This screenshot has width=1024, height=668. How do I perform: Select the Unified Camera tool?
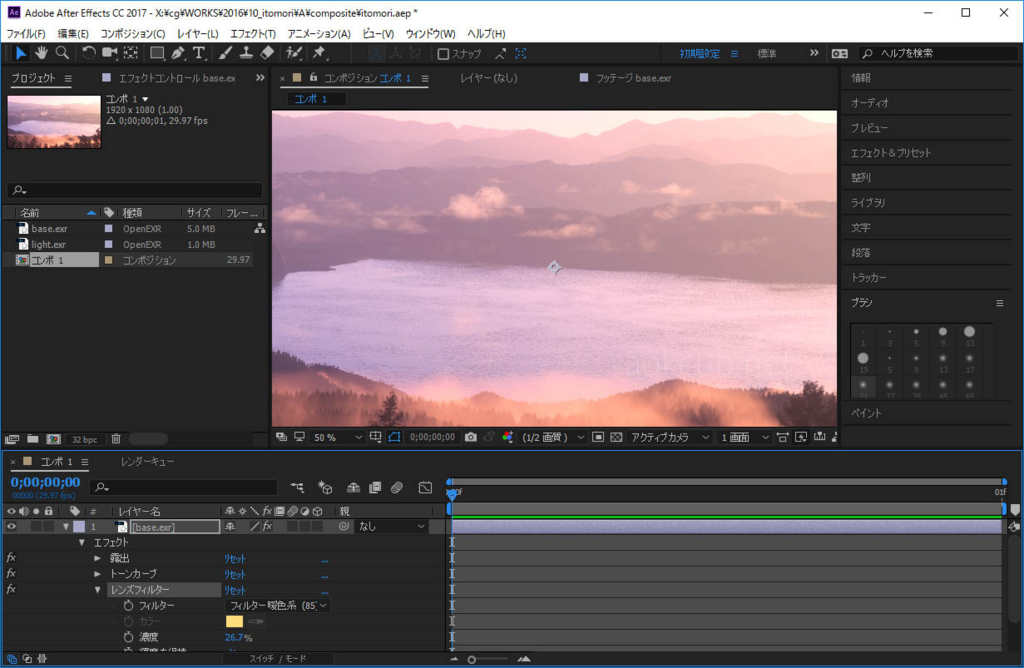click(109, 53)
